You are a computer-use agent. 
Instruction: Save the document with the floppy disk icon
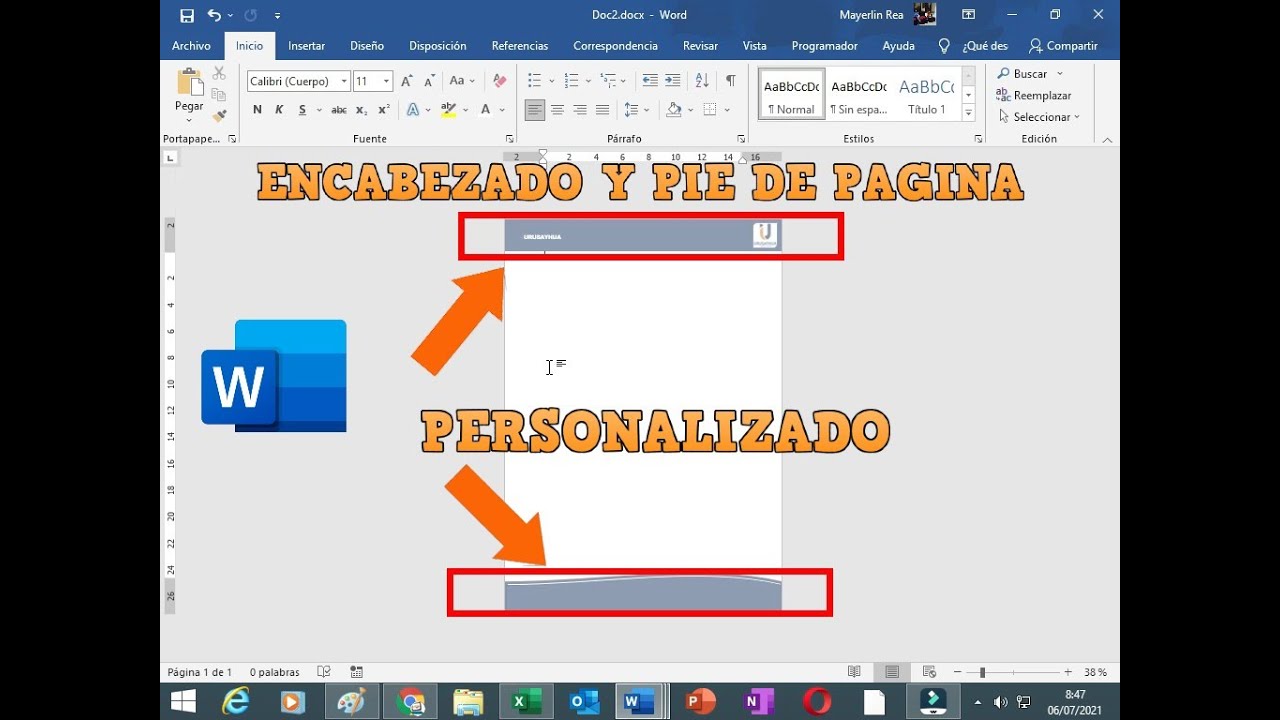(187, 15)
